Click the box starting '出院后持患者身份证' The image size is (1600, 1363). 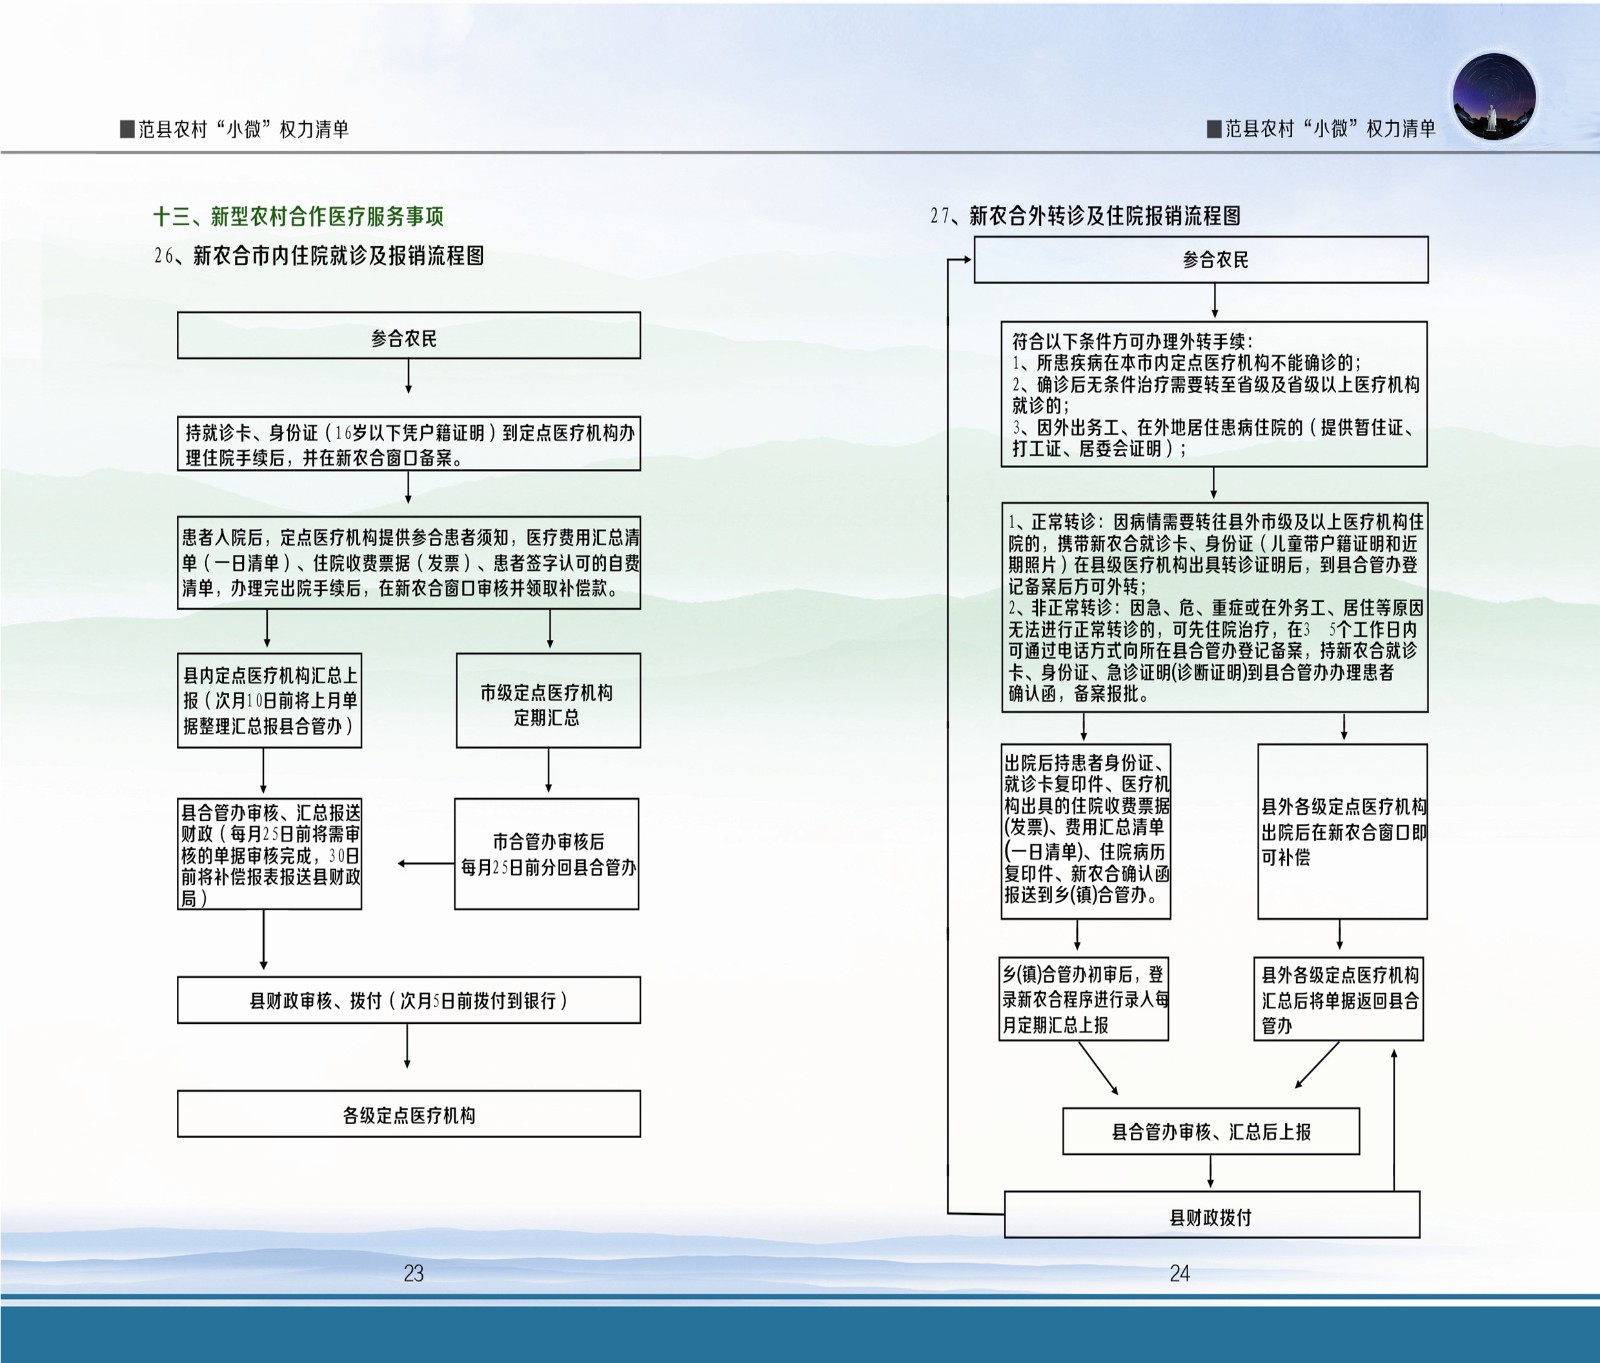tap(1085, 831)
